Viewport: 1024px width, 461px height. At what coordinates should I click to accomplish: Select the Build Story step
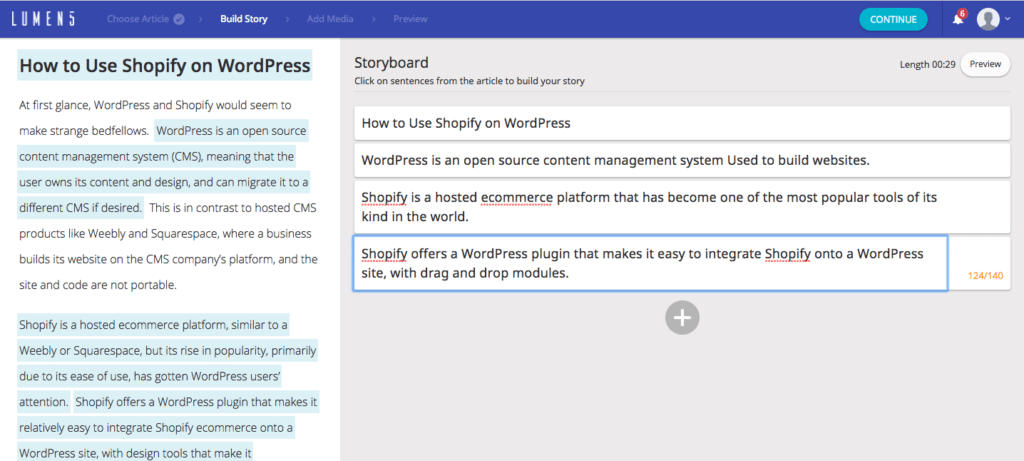[x=242, y=19]
